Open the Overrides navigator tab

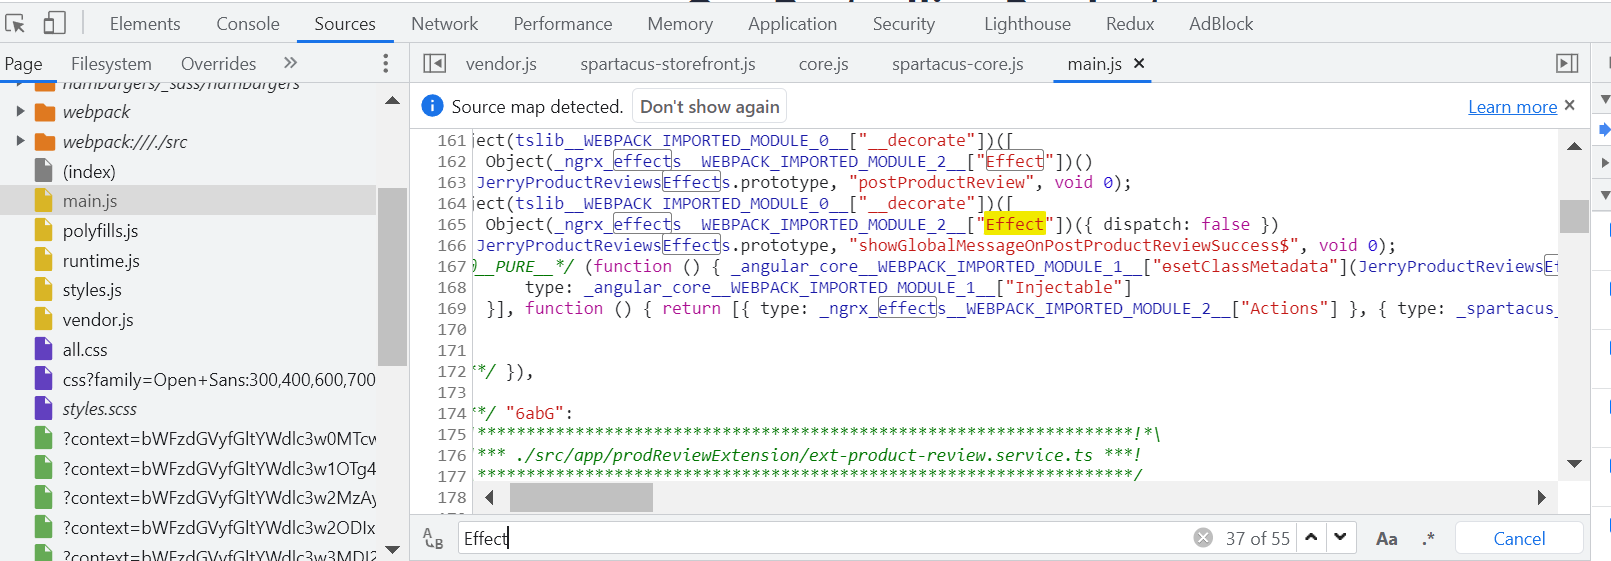coord(218,64)
